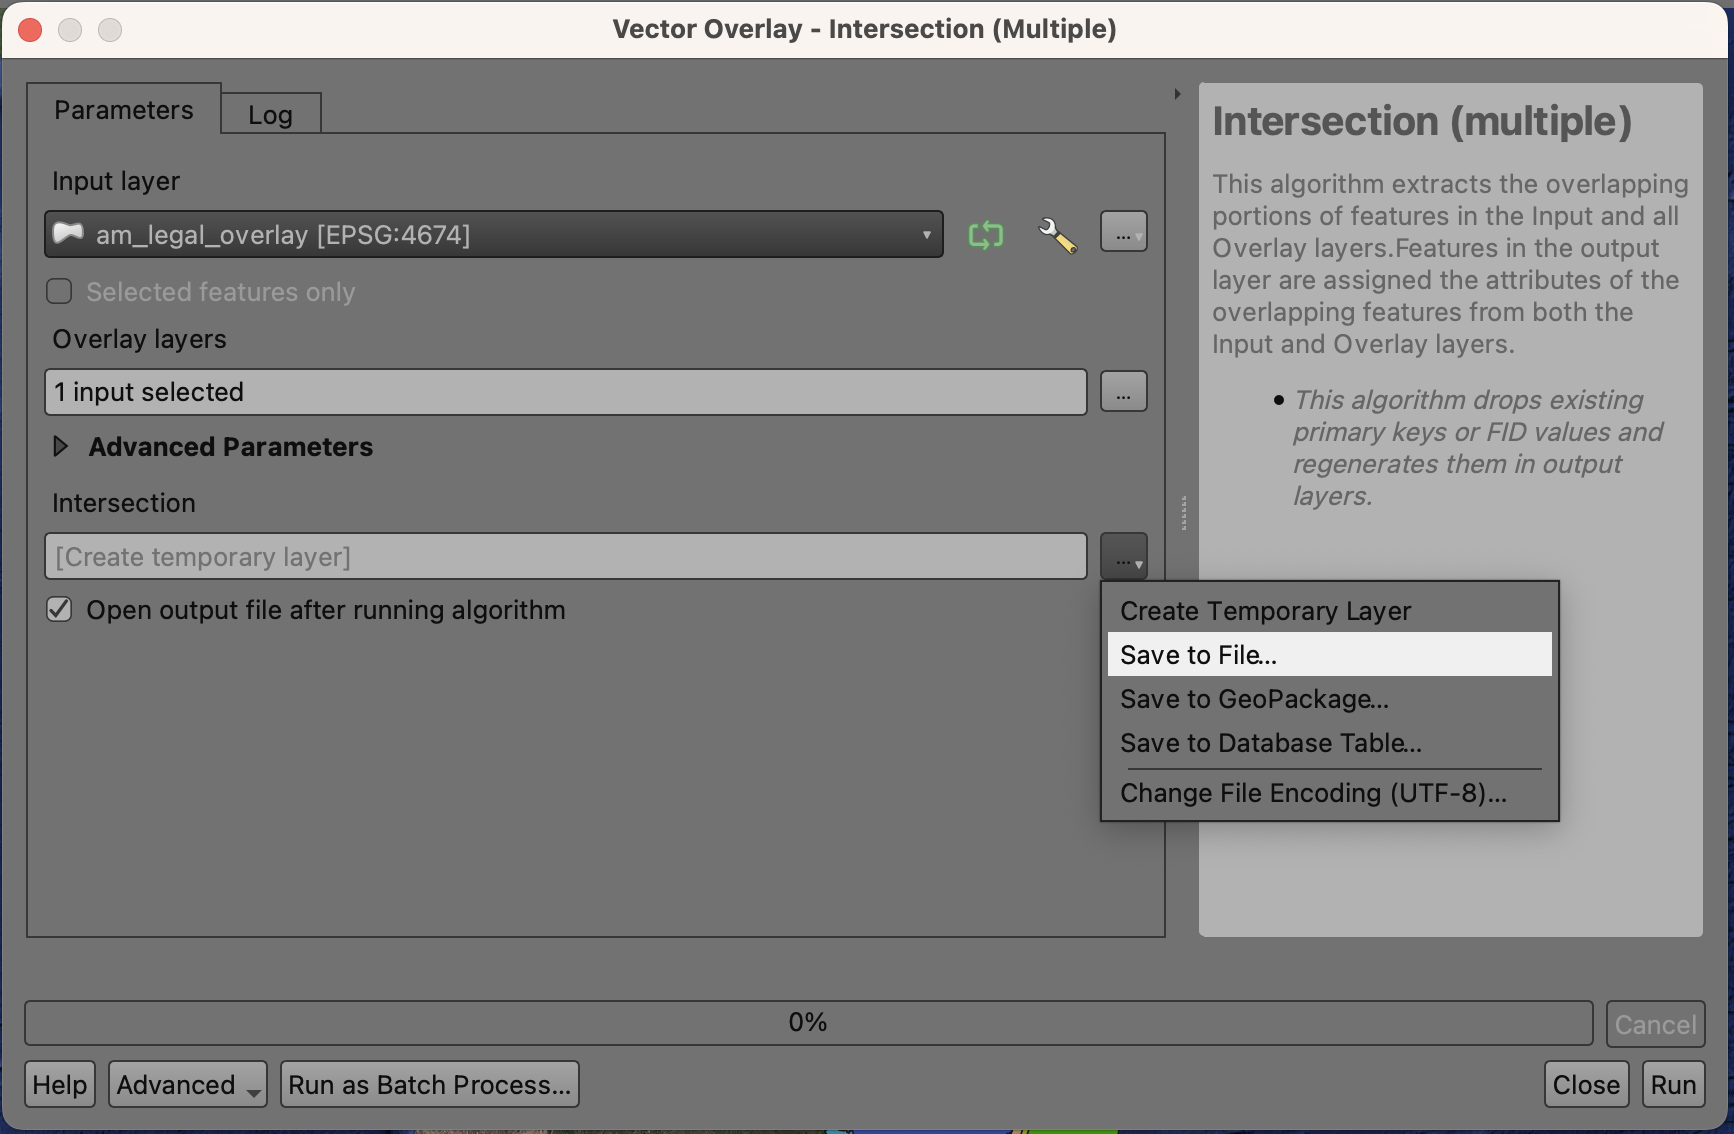The width and height of the screenshot is (1734, 1134).
Task: Click the browse button beside Input layer
Action: pos(1123,233)
